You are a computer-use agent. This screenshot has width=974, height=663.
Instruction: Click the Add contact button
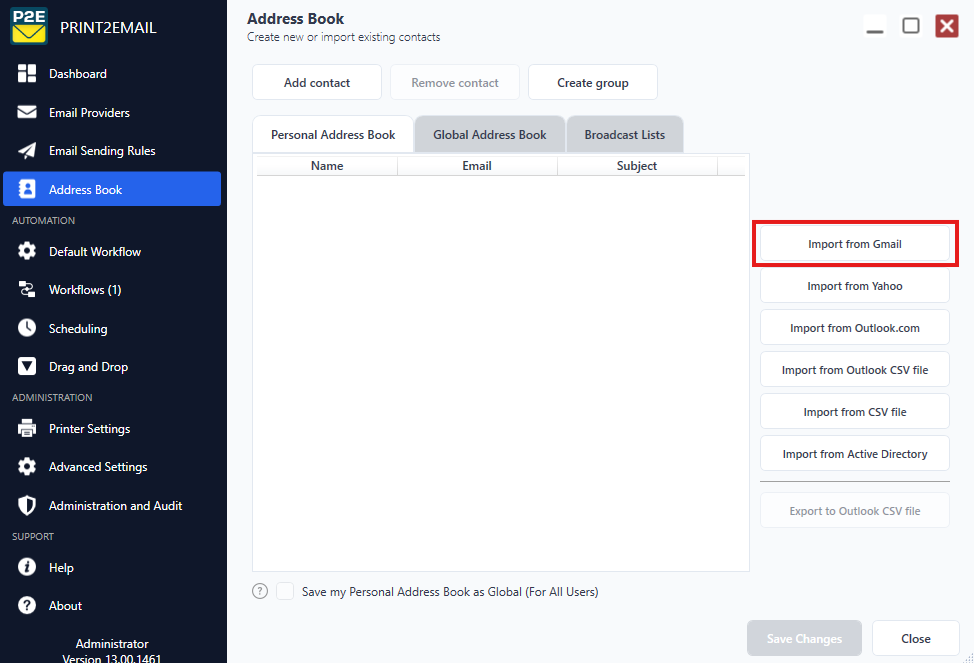pyautogui.click(x=317, y=82)
